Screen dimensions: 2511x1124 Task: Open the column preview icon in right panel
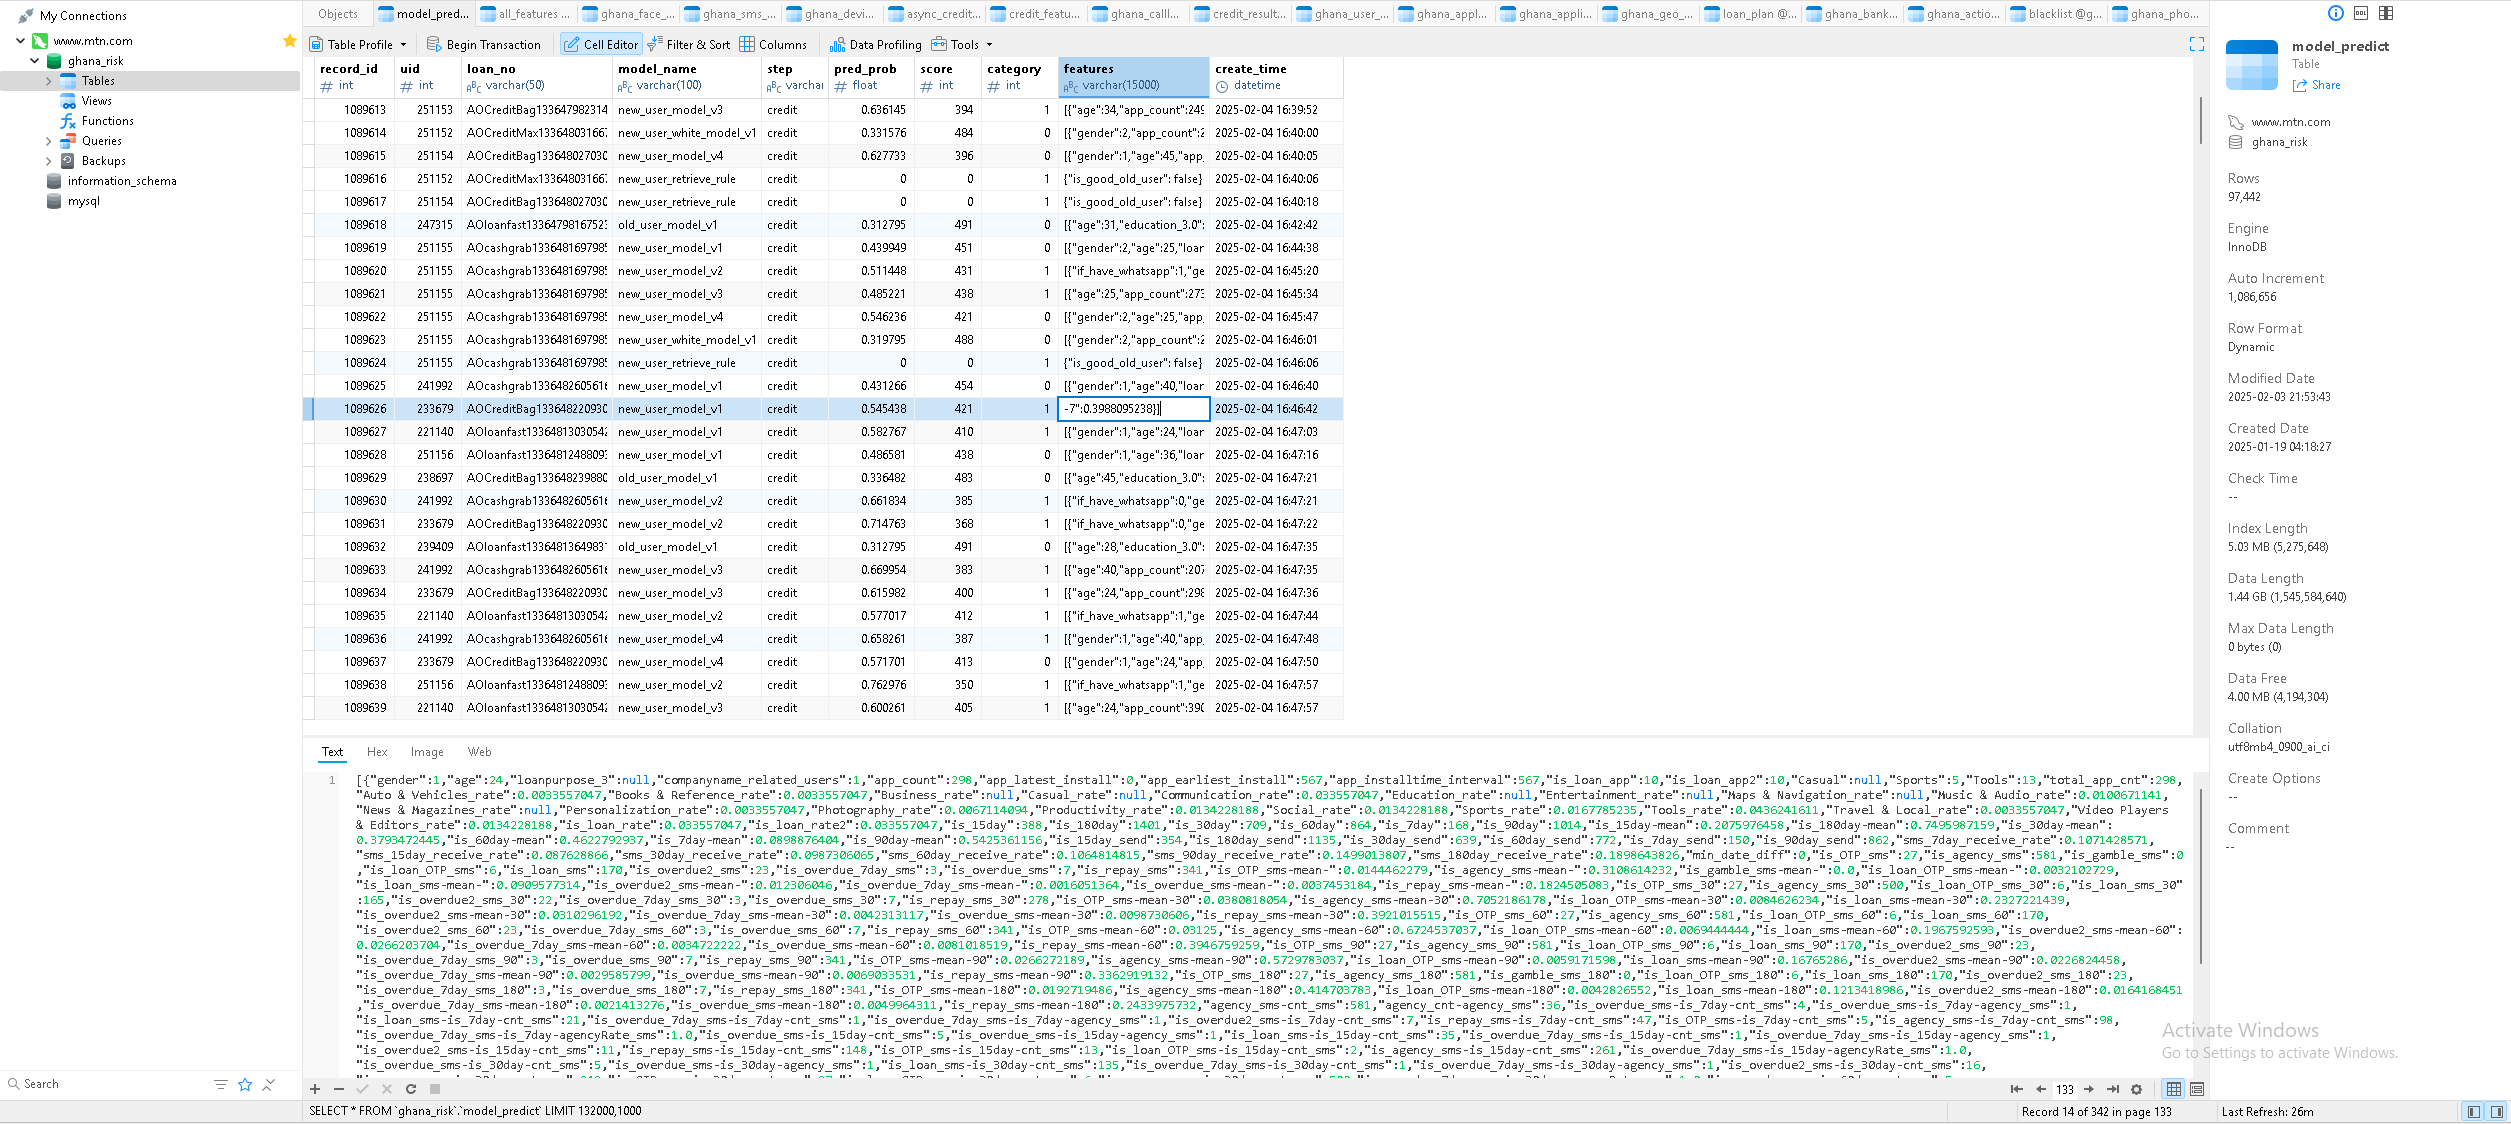tap(2386, 13)
